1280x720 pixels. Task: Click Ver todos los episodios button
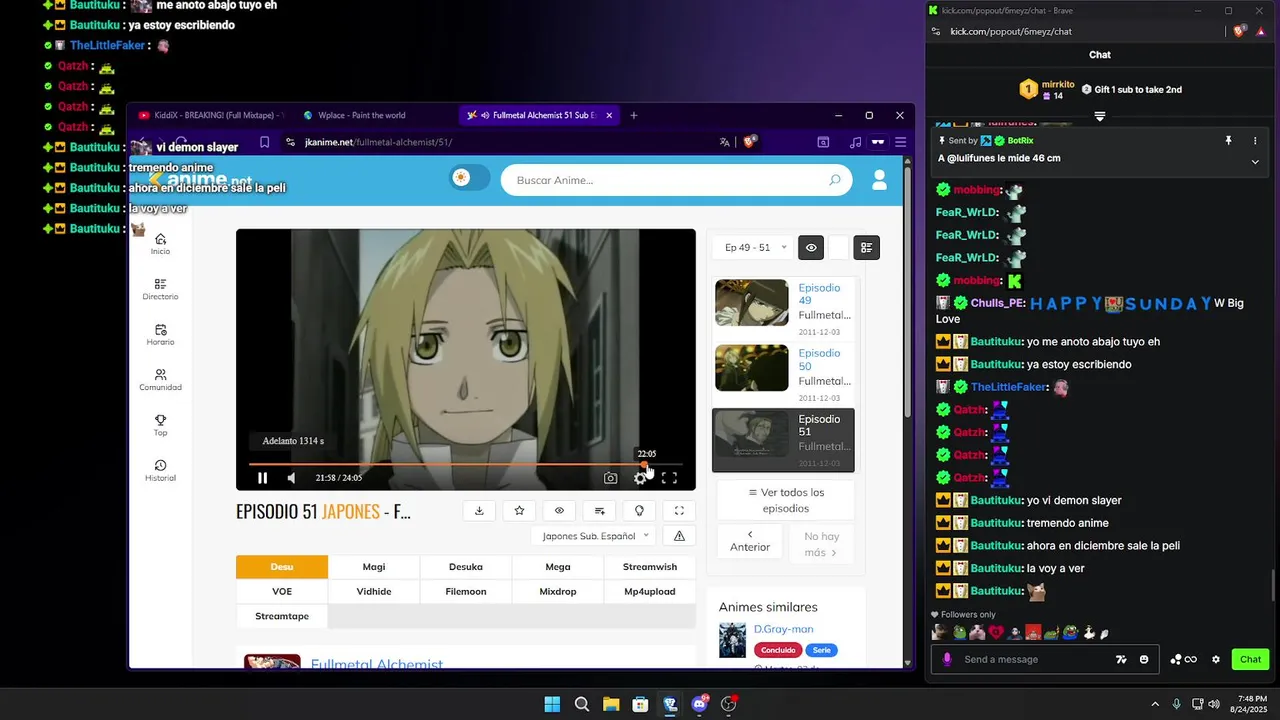(786, 500)
